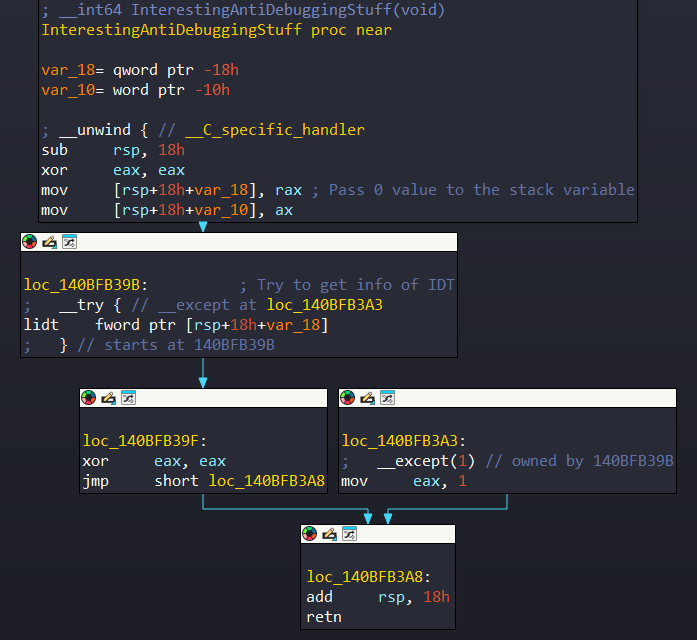Click loc_140BFB3A3 reference in __try comment
This screenshot has height=640, width=697.
point(324,304)
